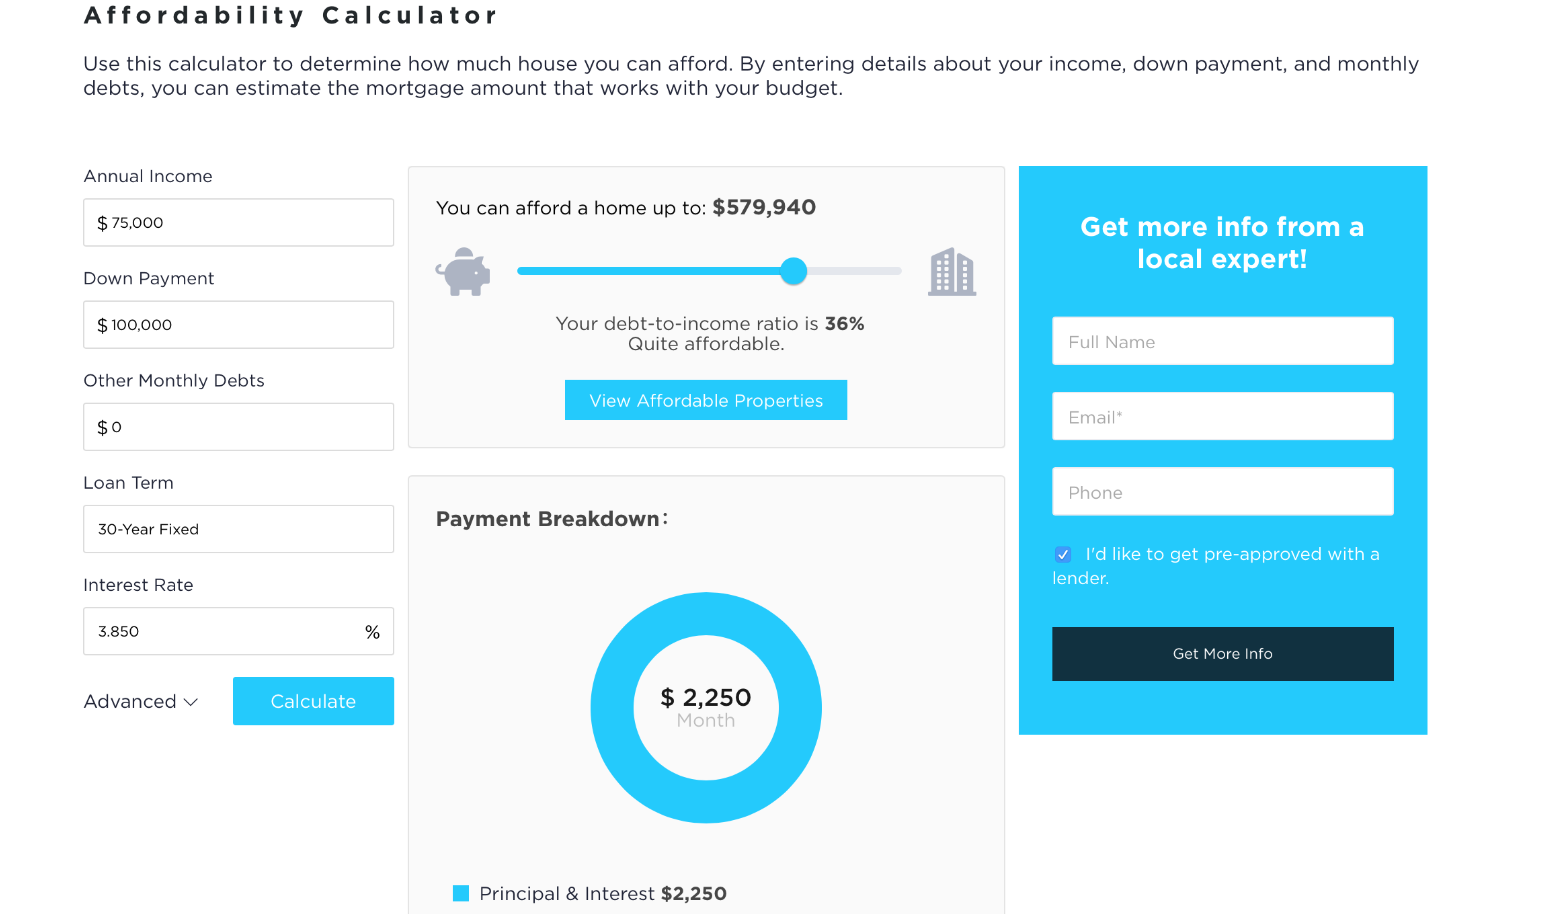Click the $2,250 Month amount in chart center

[706, 707]
